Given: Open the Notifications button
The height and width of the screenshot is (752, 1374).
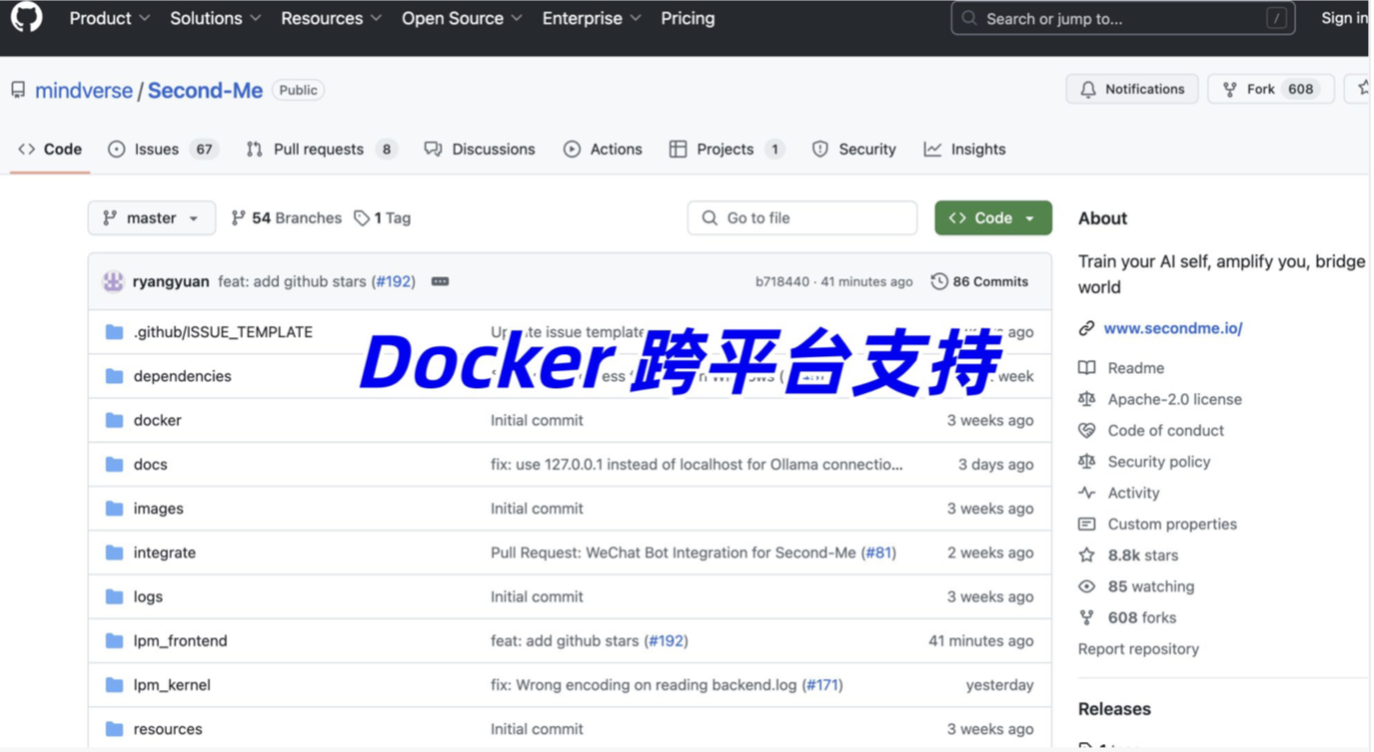Looking at the screenshot, I should pos(1132,89).
